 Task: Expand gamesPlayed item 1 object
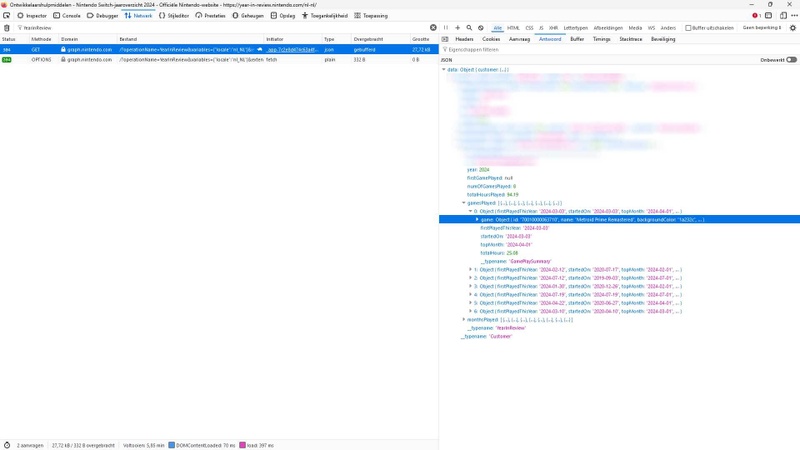click(470, 269)
